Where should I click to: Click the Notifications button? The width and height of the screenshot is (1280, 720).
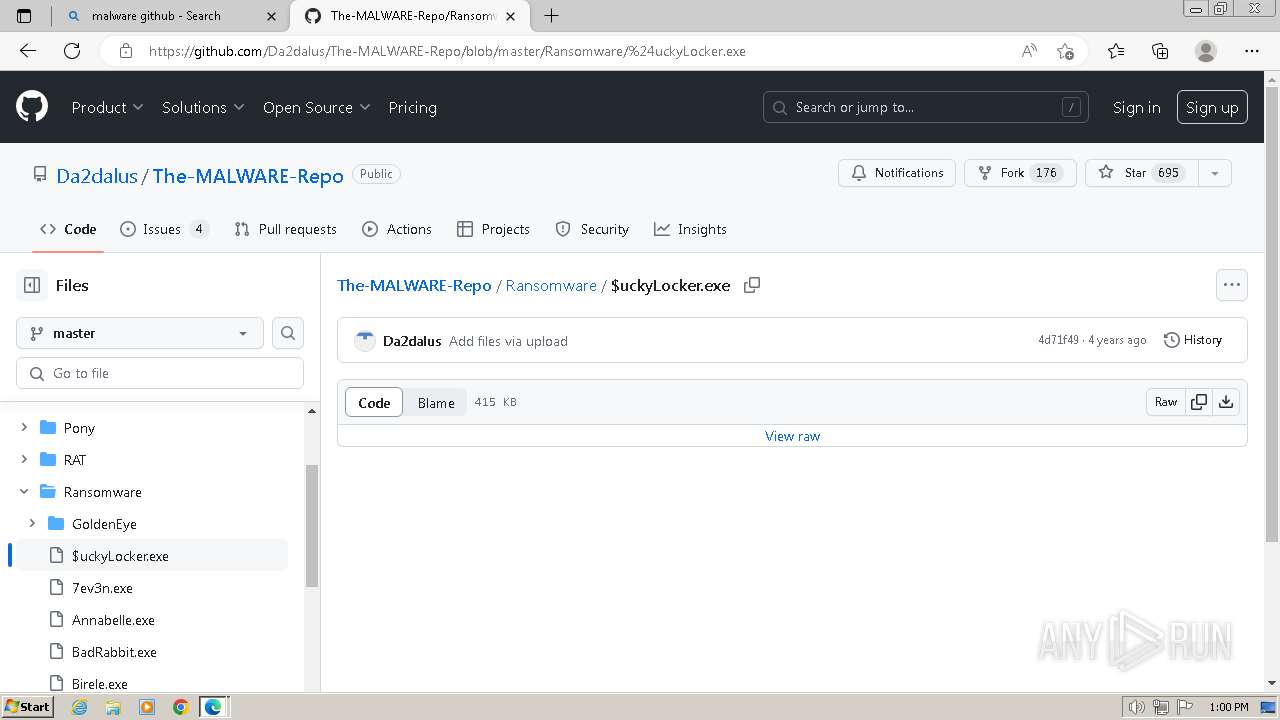[x=897, y=173]
